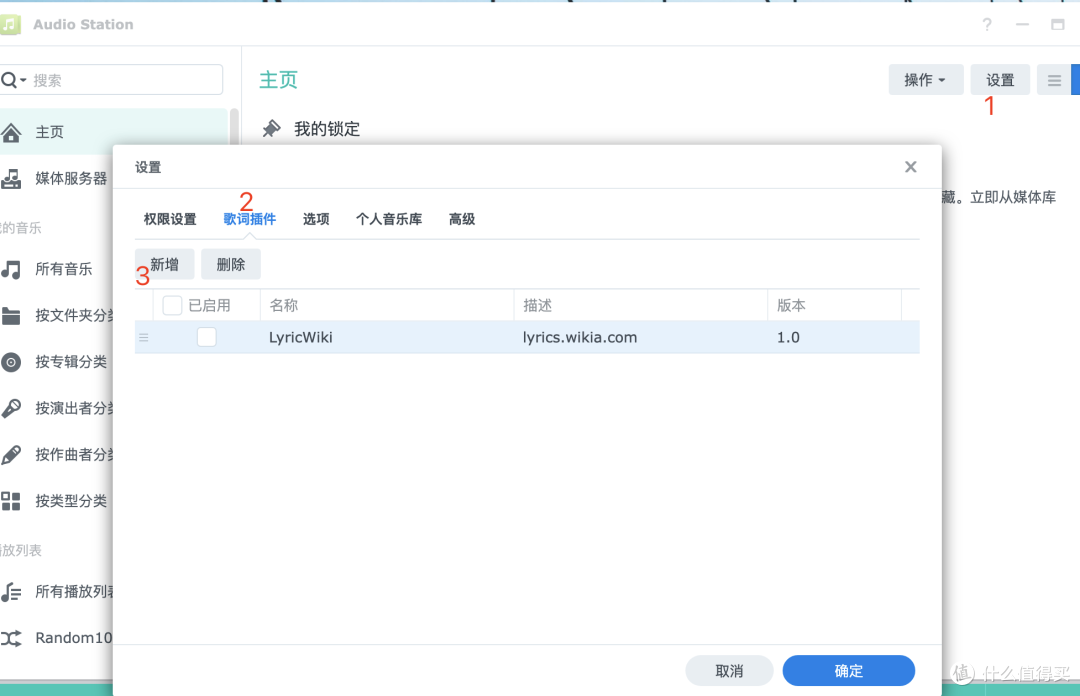This screenshot has width=1080, height=696.
Task: Click the pencil icon for 按作曲者分类
Action: (10, 454)
